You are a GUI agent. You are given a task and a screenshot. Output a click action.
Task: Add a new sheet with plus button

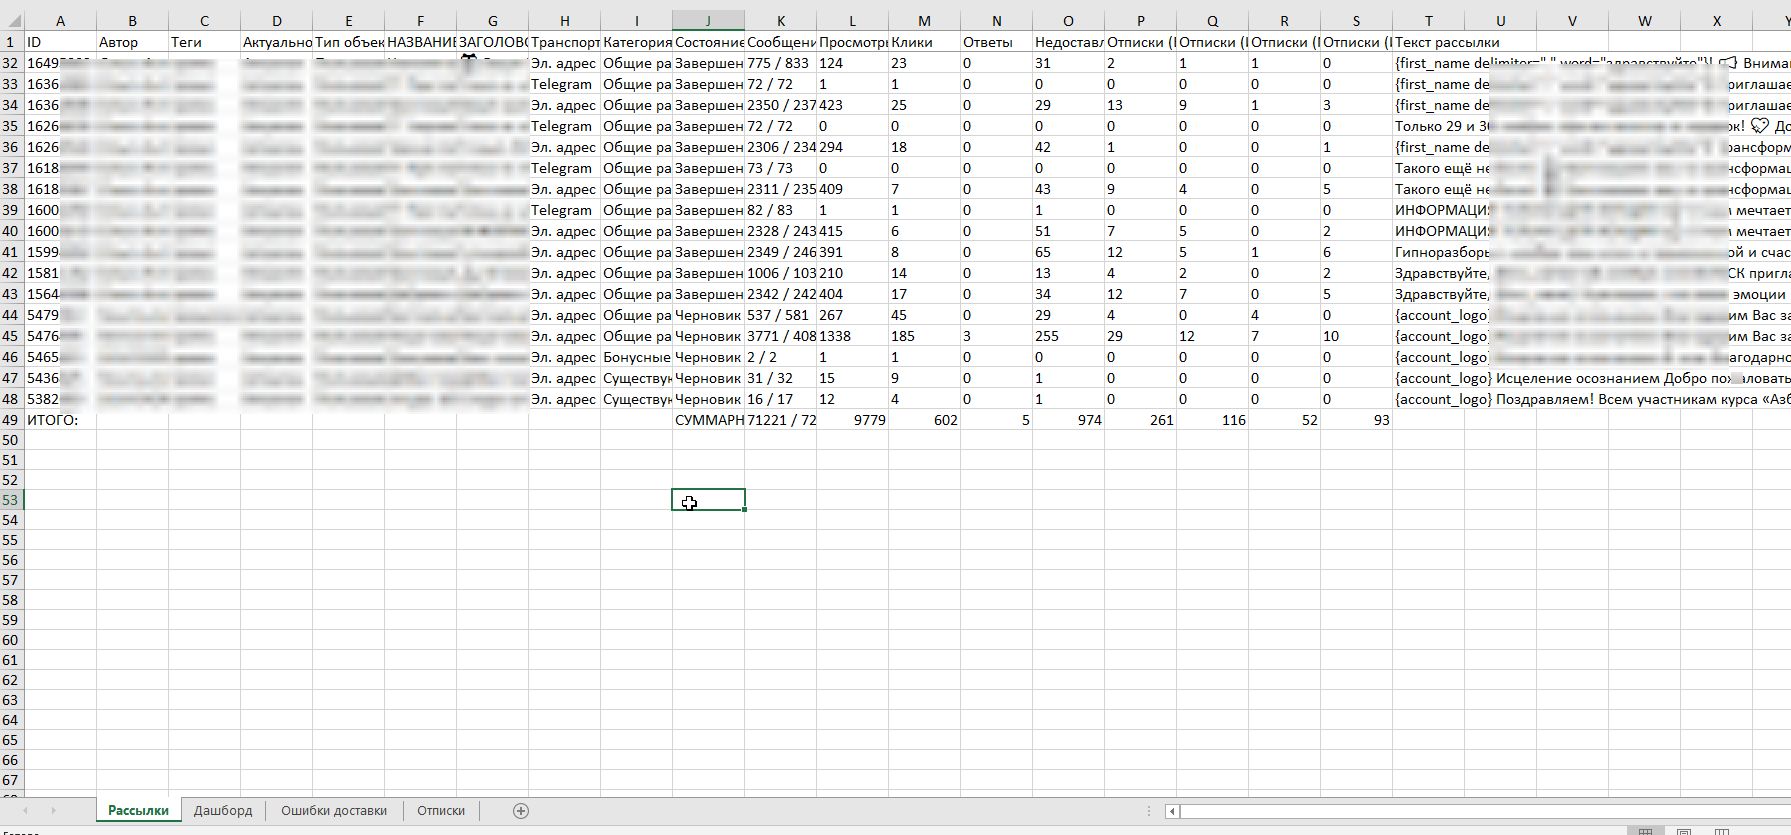coord(520,811)
